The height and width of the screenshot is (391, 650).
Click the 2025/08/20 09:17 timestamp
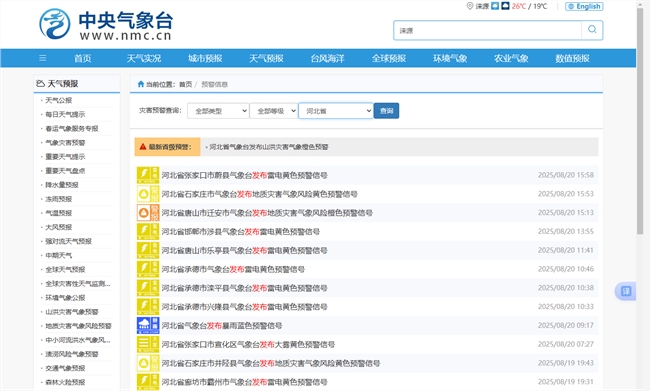pyautogui.click(x=566, y=325)
